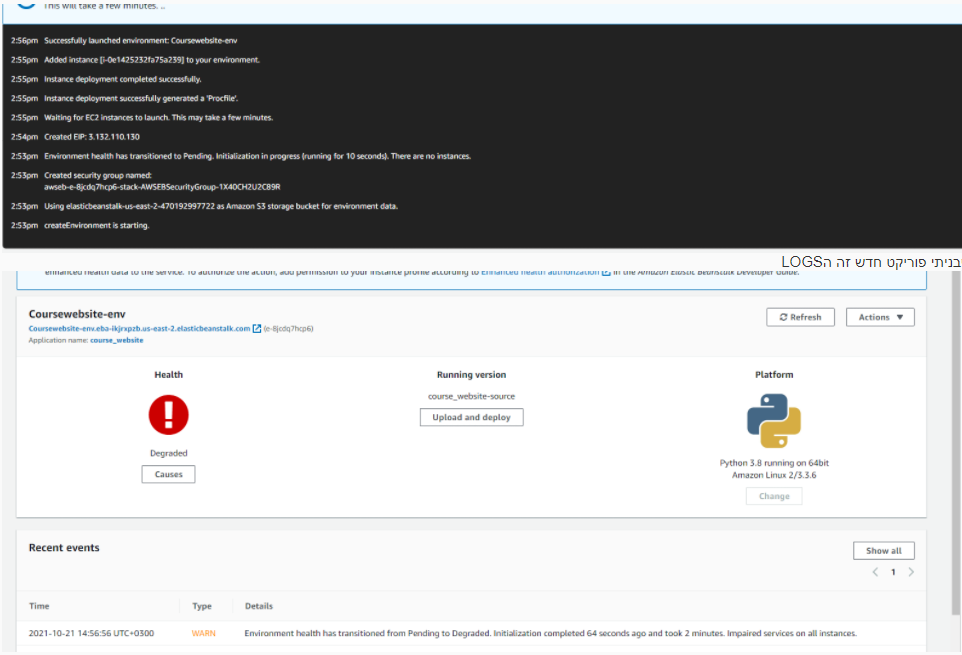Select the WARN event type cell

(x=204, y=634)
